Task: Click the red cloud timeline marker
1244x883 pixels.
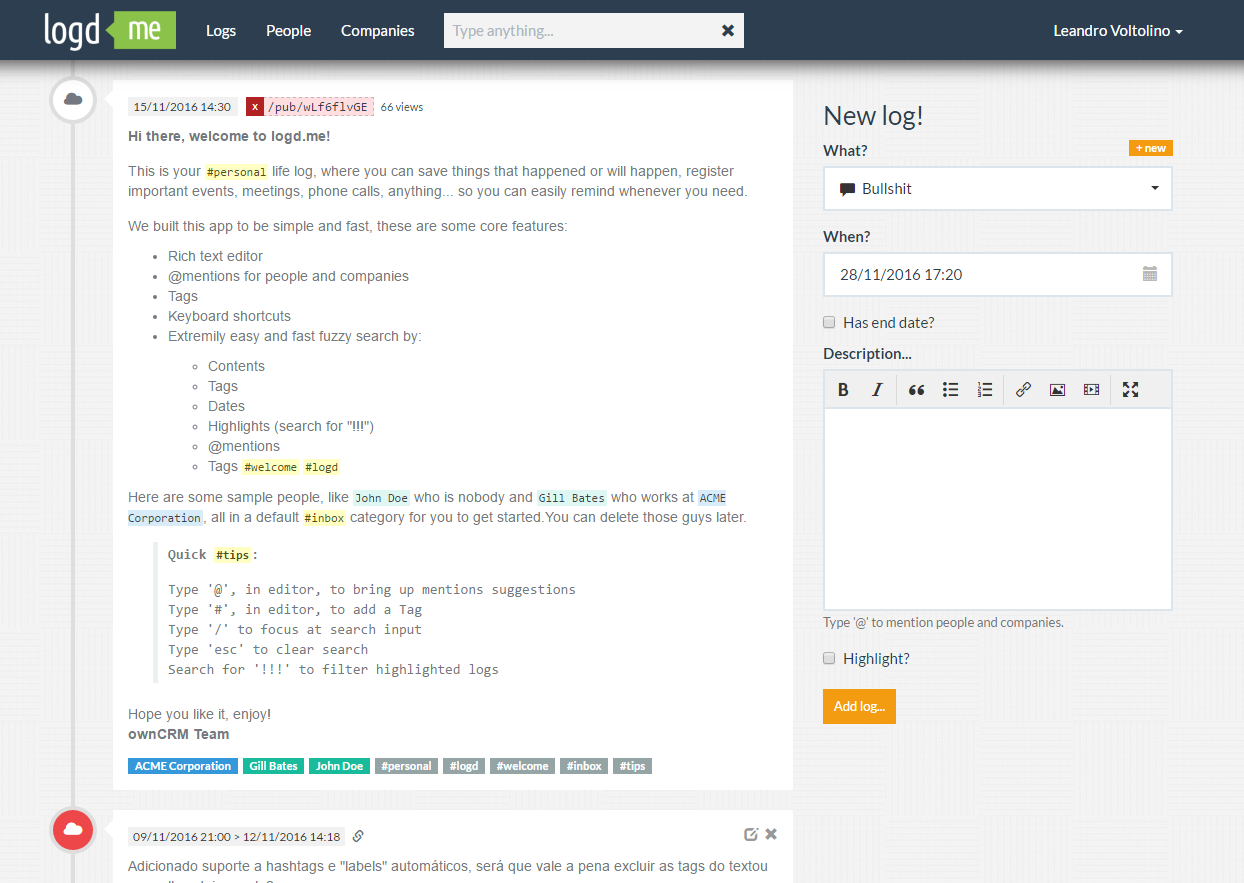Action: (73, 829)
